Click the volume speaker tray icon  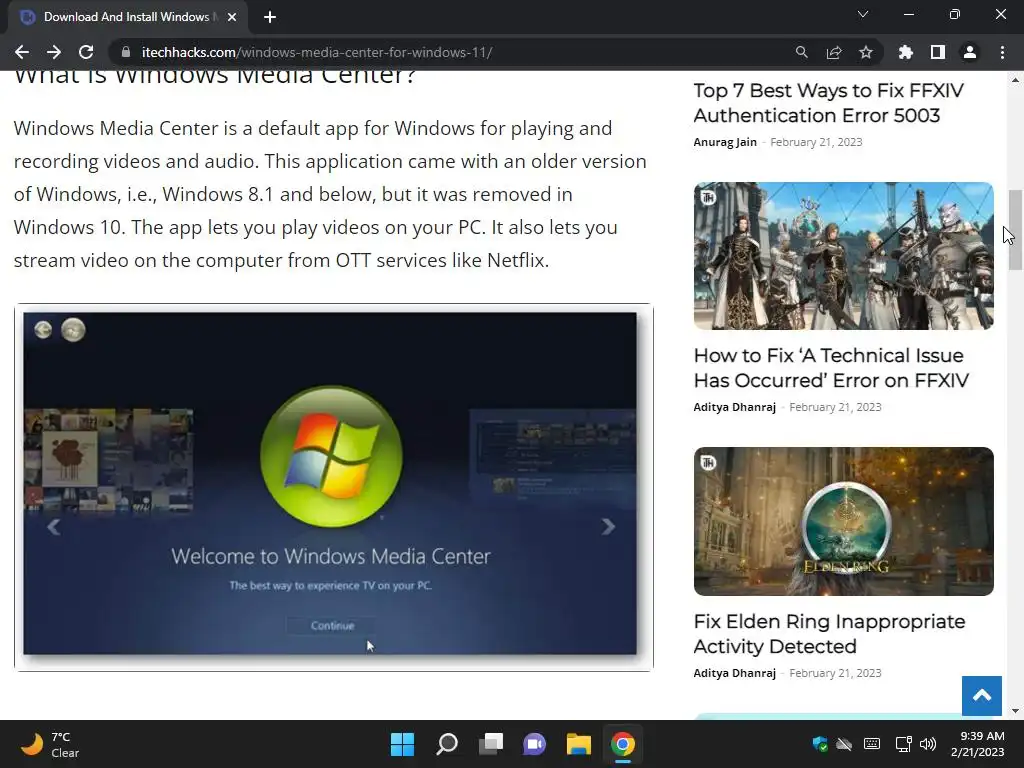tap(928, 744)
